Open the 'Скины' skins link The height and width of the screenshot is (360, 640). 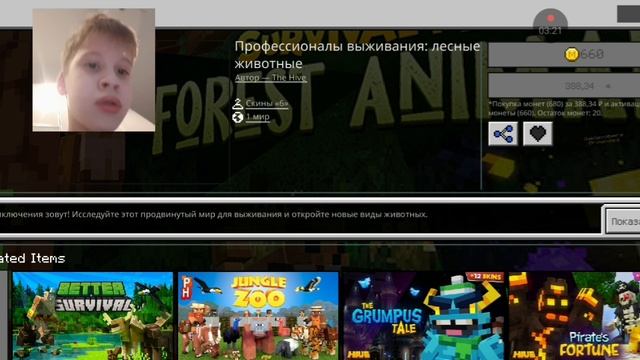point(267,104)
